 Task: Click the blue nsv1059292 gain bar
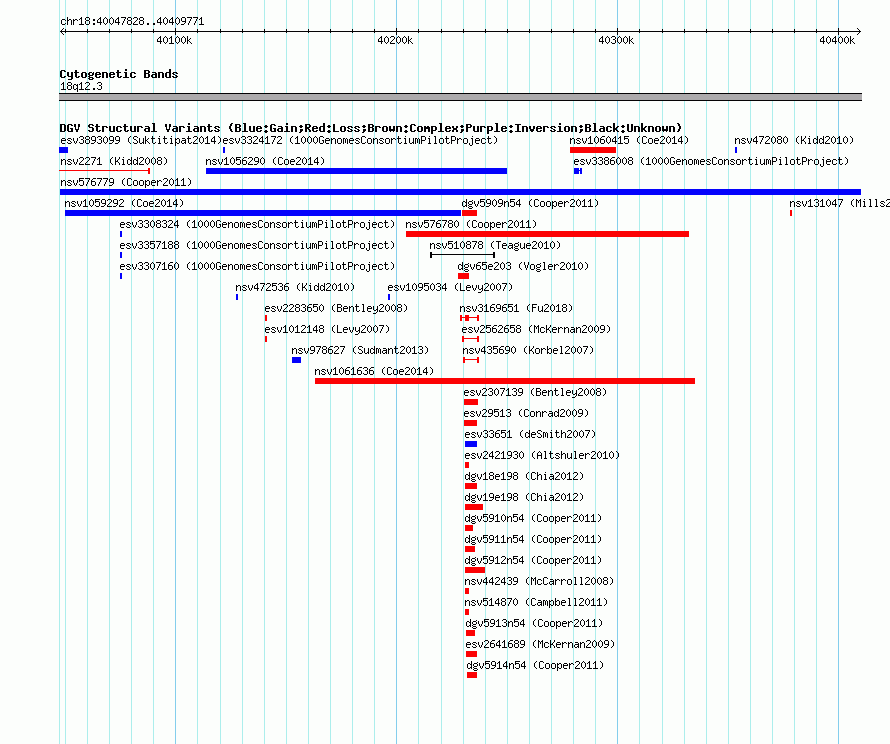coord(263,213)
